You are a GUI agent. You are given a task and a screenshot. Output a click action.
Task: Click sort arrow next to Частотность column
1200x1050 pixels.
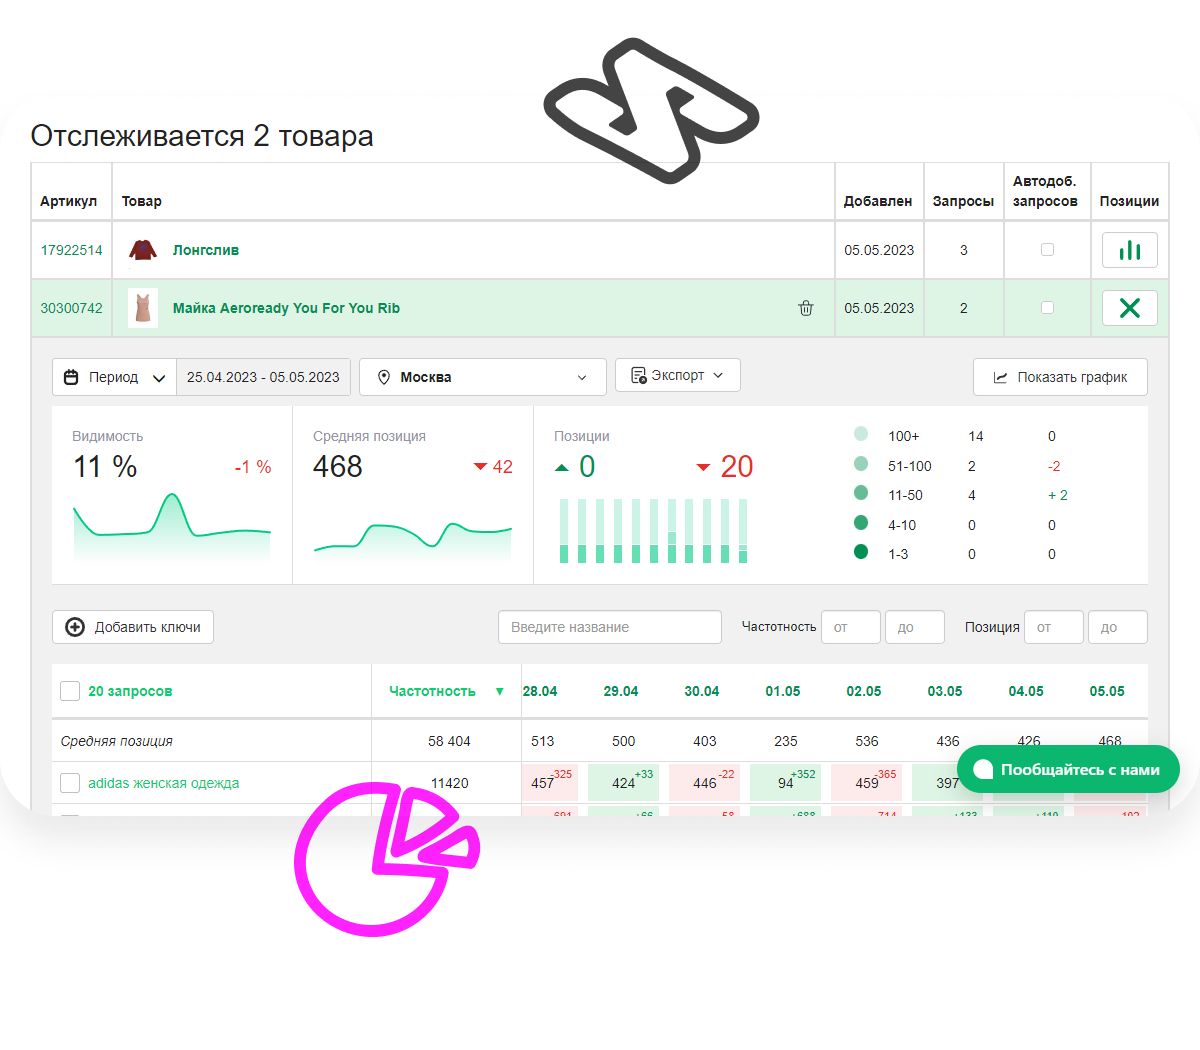pyautogui.click(x=500, y=690)
